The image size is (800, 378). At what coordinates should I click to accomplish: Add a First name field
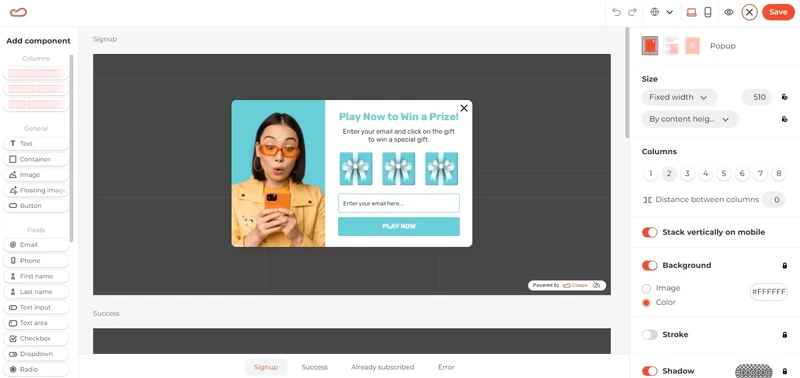[36, 276]
